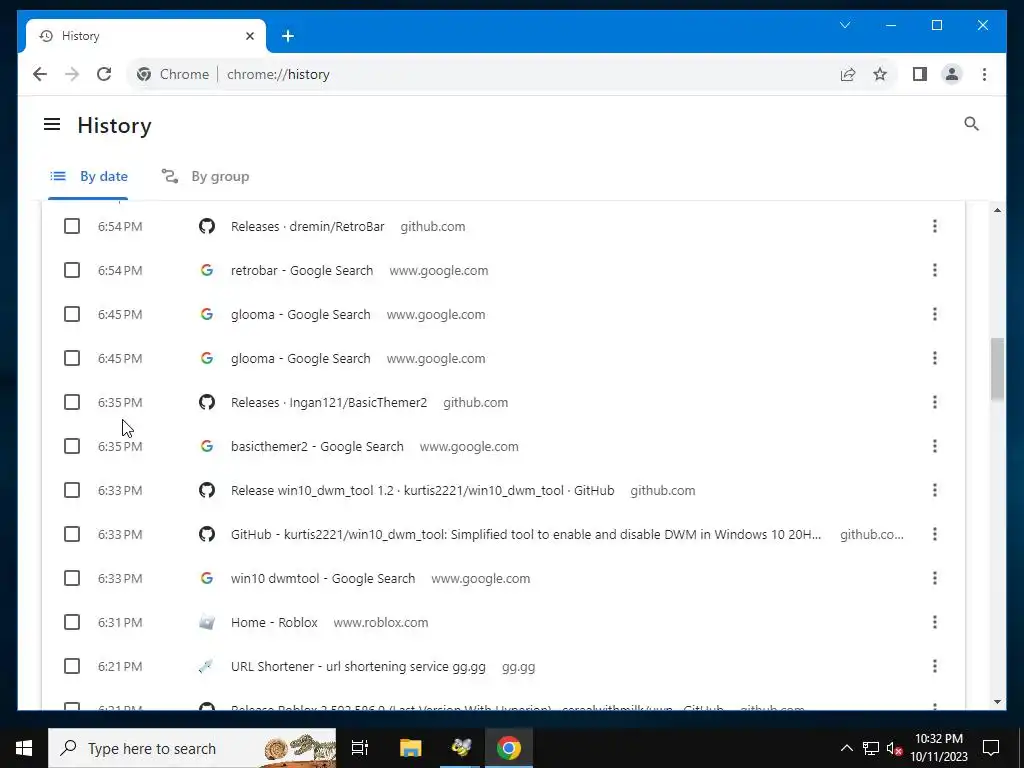Open a new tab with the plus button
Screen dimensions: 1024x768
288,36
